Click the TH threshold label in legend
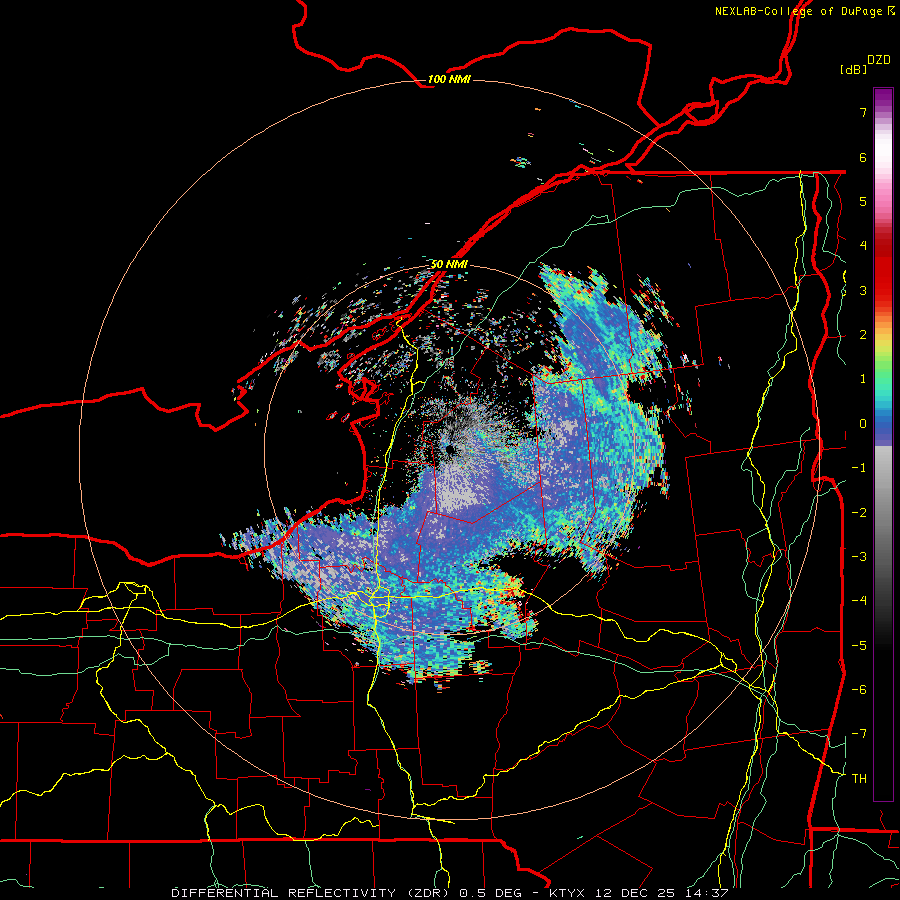The width and height of the screenshot is (900, 900). point(859,778)
